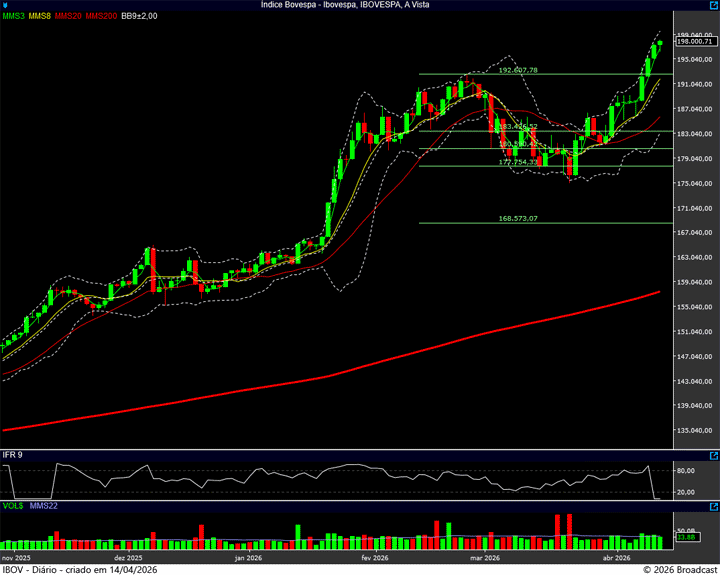
Task: Select the IFR 9 indicator title
Action: [14, 455]
